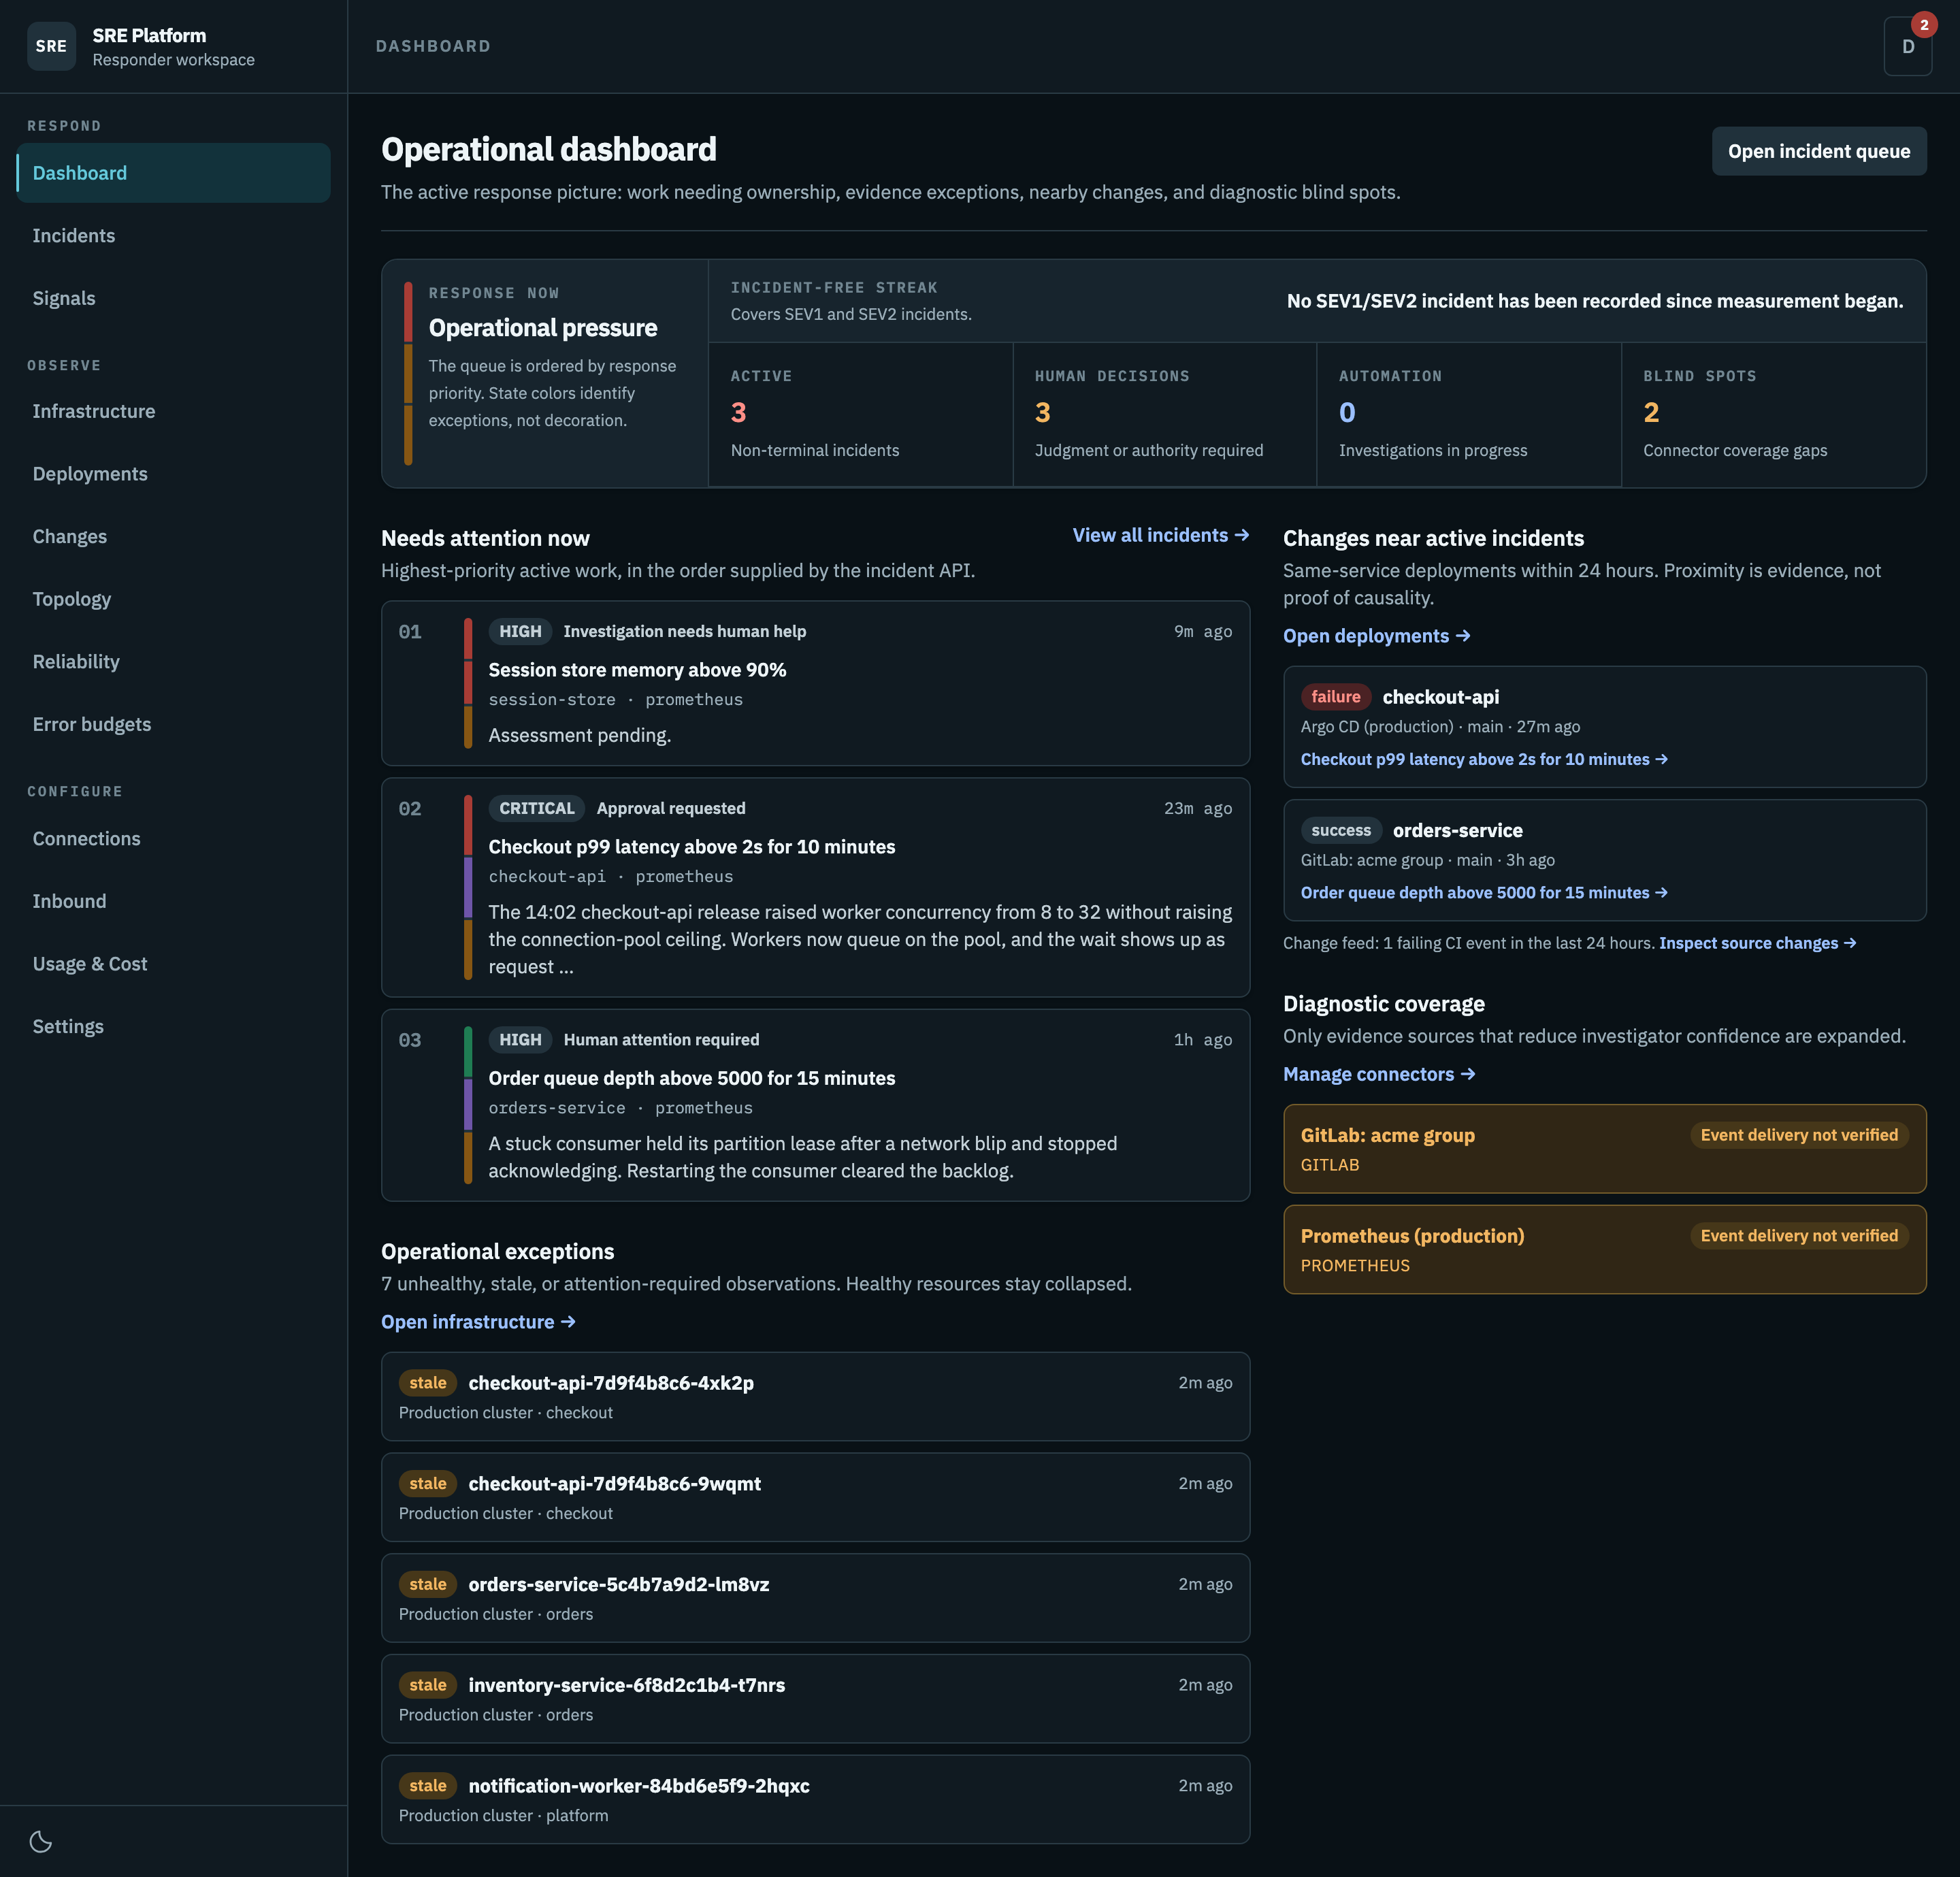Follow View all incidents link

tap(1160, 535)
